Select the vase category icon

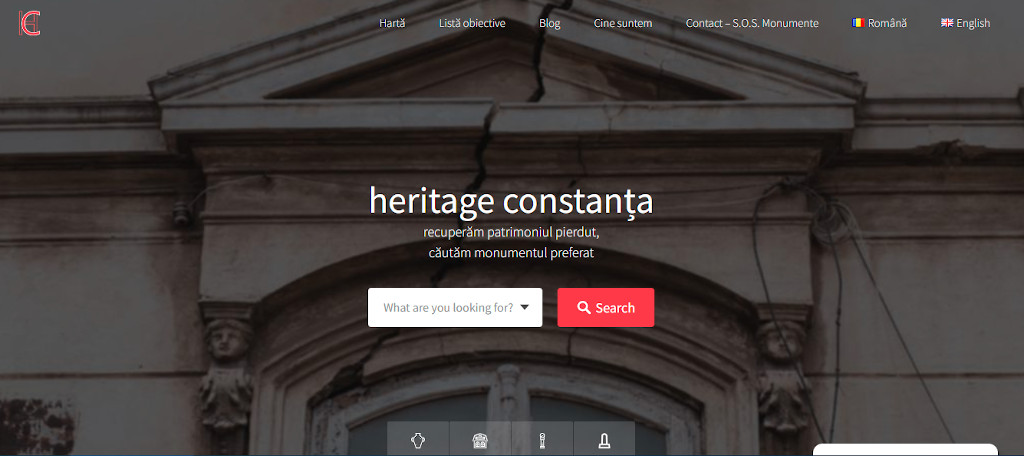(x=418, y=440)
